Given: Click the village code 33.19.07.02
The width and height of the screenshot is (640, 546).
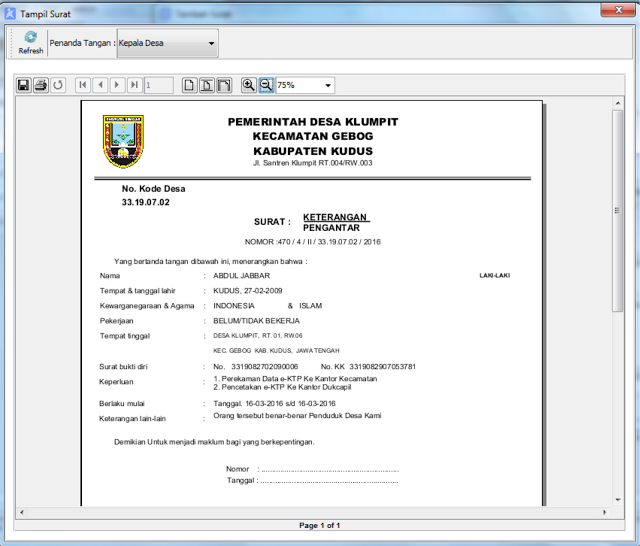Looking at the screenshot, I should (x=146, y=202).
